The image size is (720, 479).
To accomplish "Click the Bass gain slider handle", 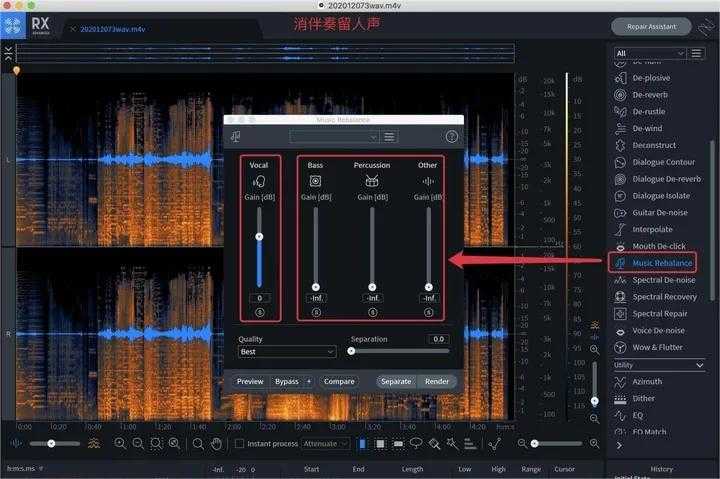I will click(316, 287).
